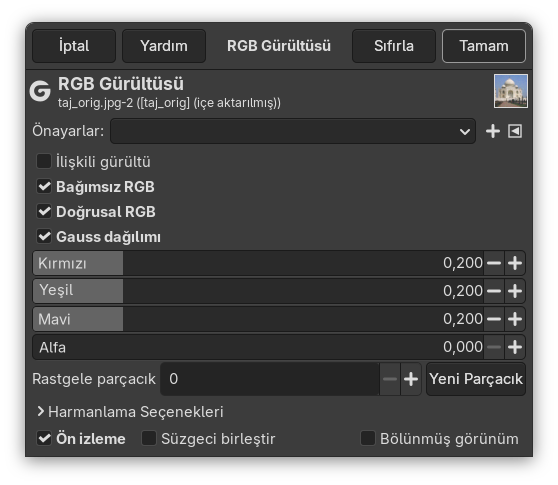
Task: Open the Önayarlar presets dropdown
Action: tap(293, 131)
